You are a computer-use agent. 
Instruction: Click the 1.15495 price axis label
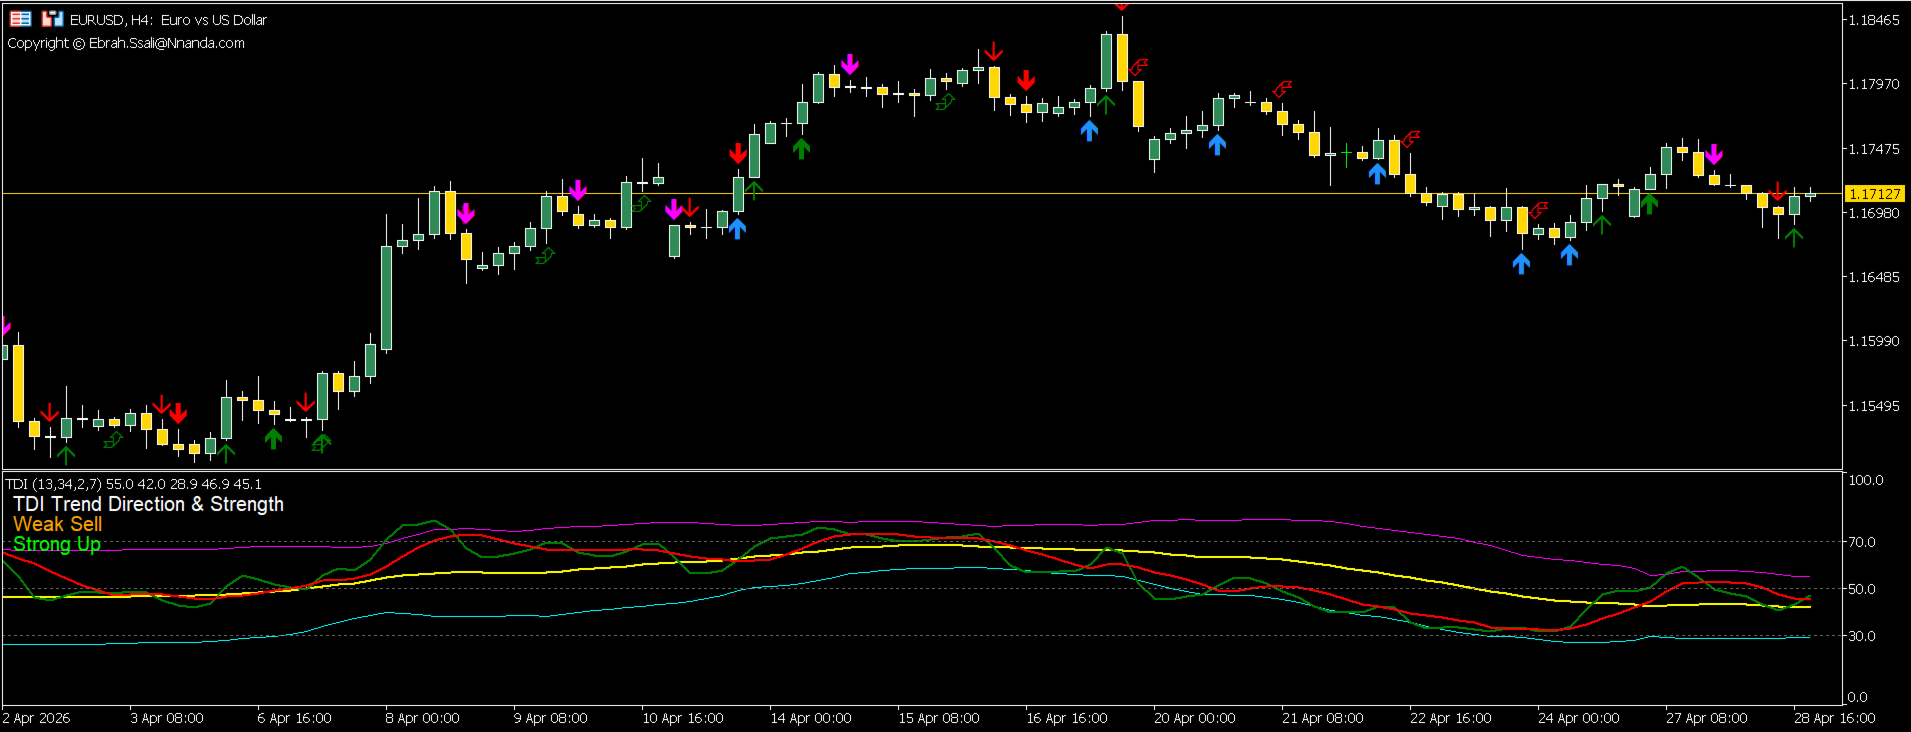(1874, 406)
